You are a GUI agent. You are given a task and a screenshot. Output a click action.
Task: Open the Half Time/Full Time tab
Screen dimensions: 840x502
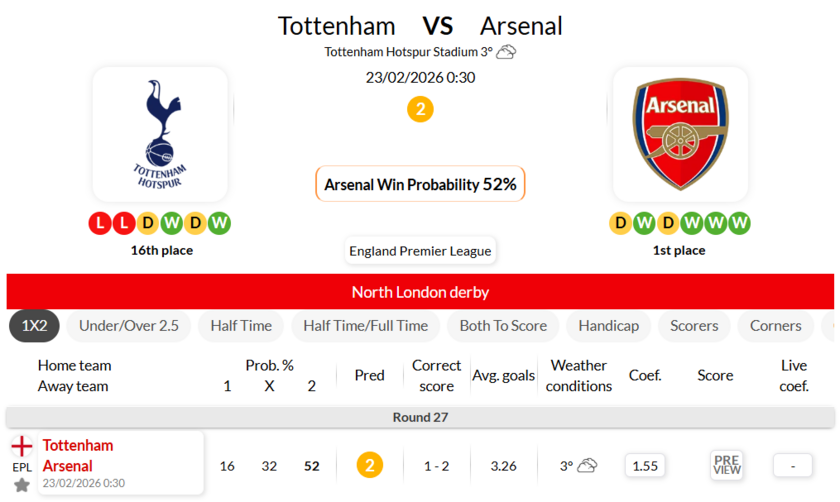click(x=365, y=326)
